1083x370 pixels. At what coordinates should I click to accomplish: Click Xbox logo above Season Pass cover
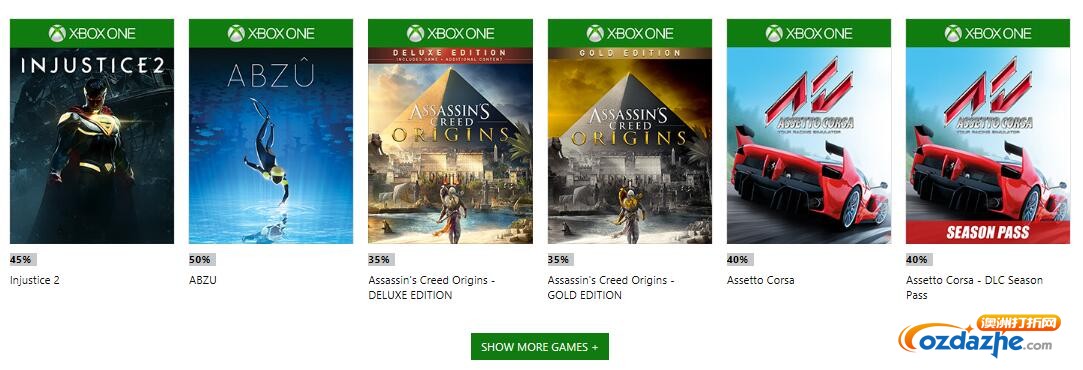(x=953, y=33)
